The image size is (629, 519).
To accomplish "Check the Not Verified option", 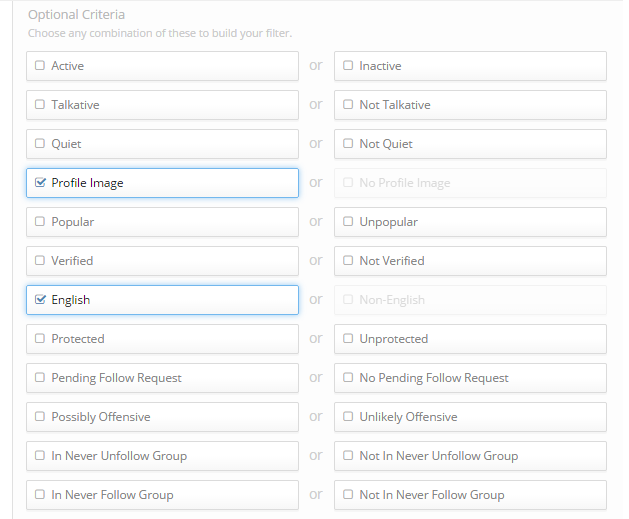I will pos(348,260).
